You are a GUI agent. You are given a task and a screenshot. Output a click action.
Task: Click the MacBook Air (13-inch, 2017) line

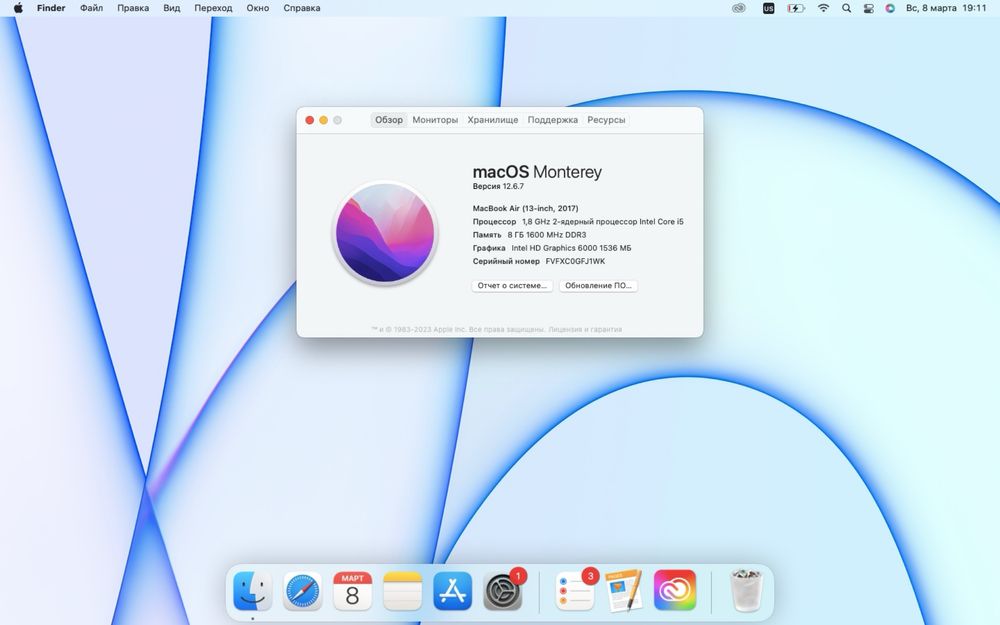click(526, 208)
